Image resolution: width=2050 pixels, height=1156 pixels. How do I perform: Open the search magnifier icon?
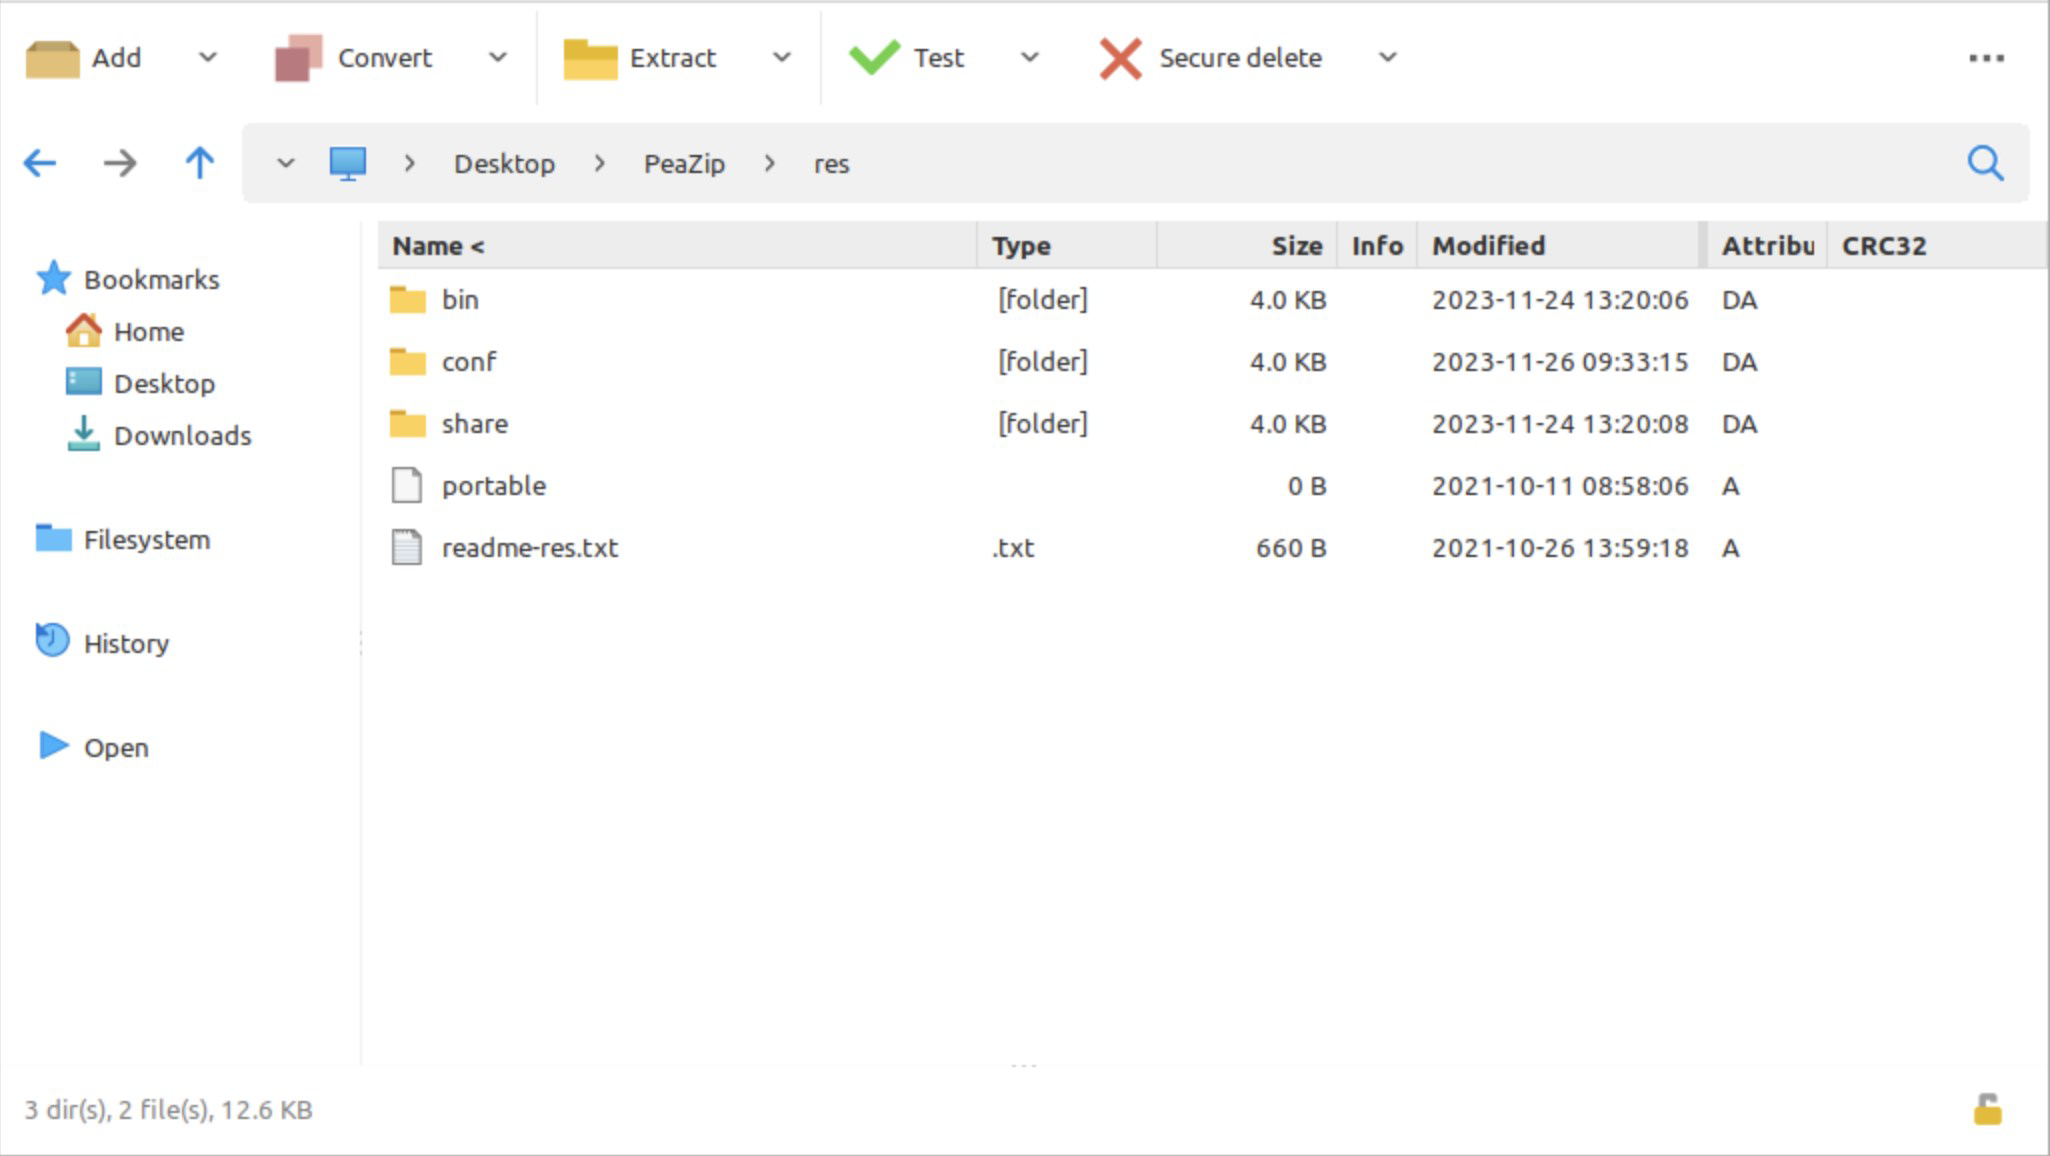click(1985, 163)
